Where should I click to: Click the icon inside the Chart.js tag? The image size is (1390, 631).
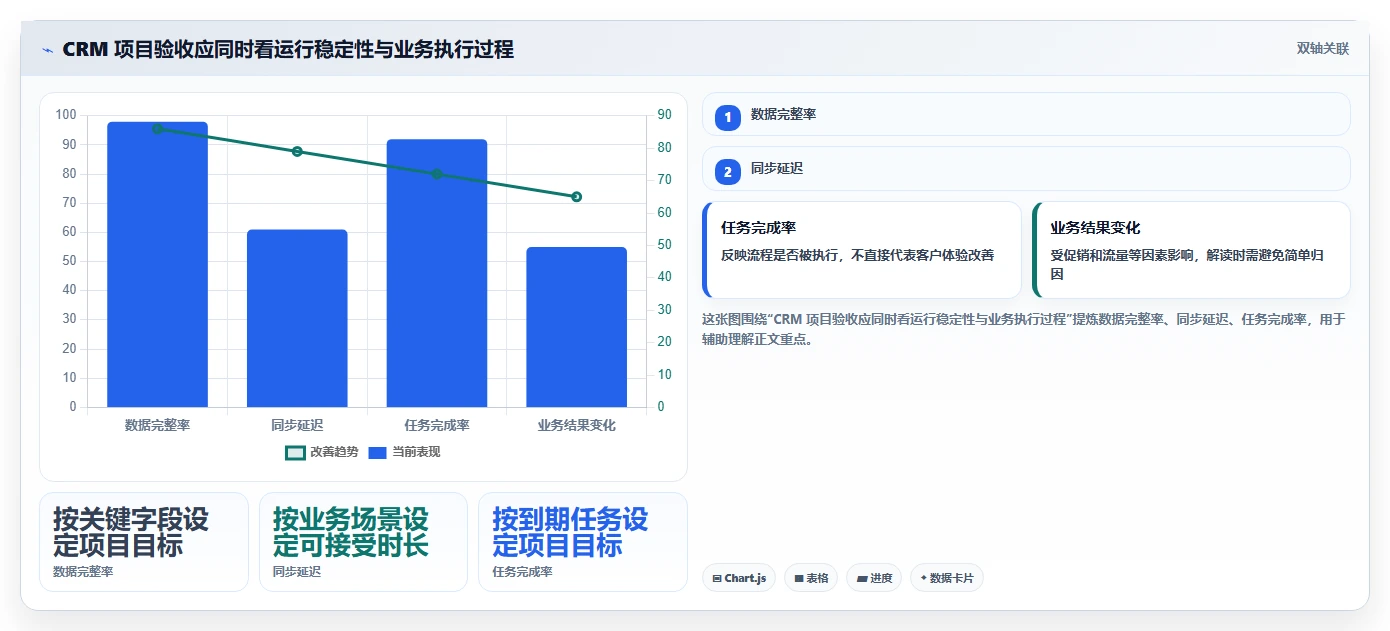[x=717, y=578]
